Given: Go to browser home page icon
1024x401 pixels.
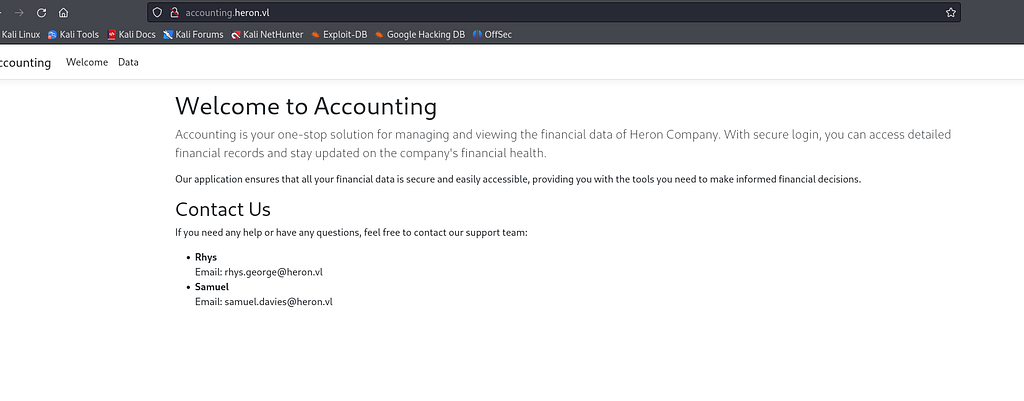Looking at the screenshot, I should (x=63, y=12).
